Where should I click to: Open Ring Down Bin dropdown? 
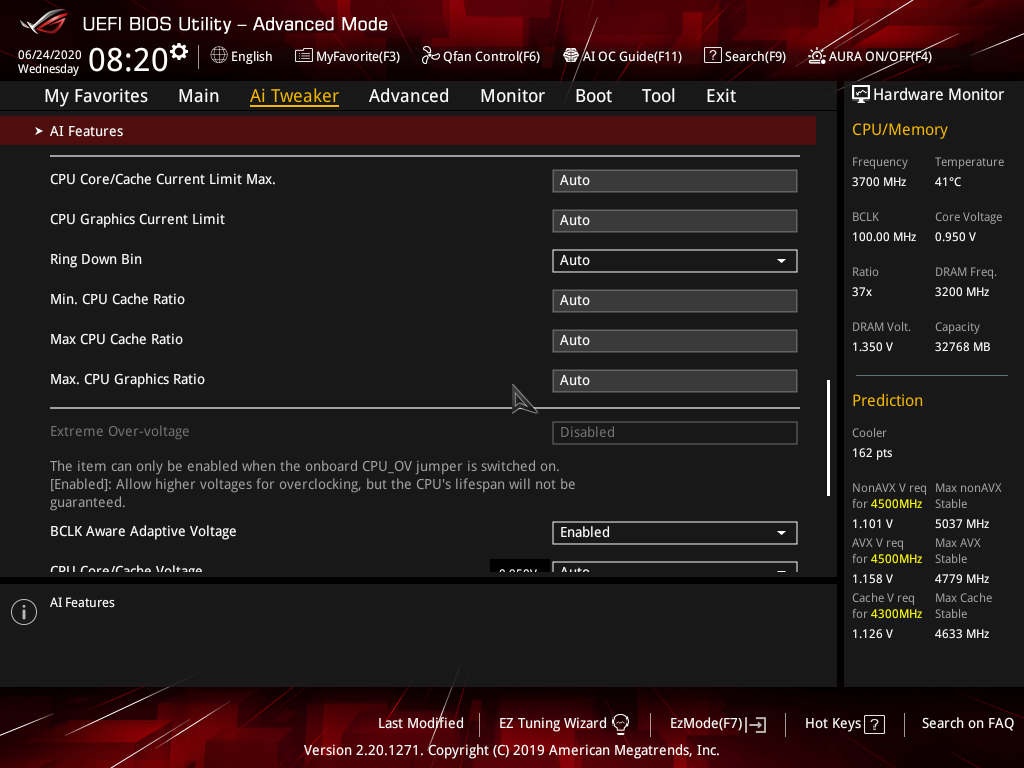pos(675,261)
